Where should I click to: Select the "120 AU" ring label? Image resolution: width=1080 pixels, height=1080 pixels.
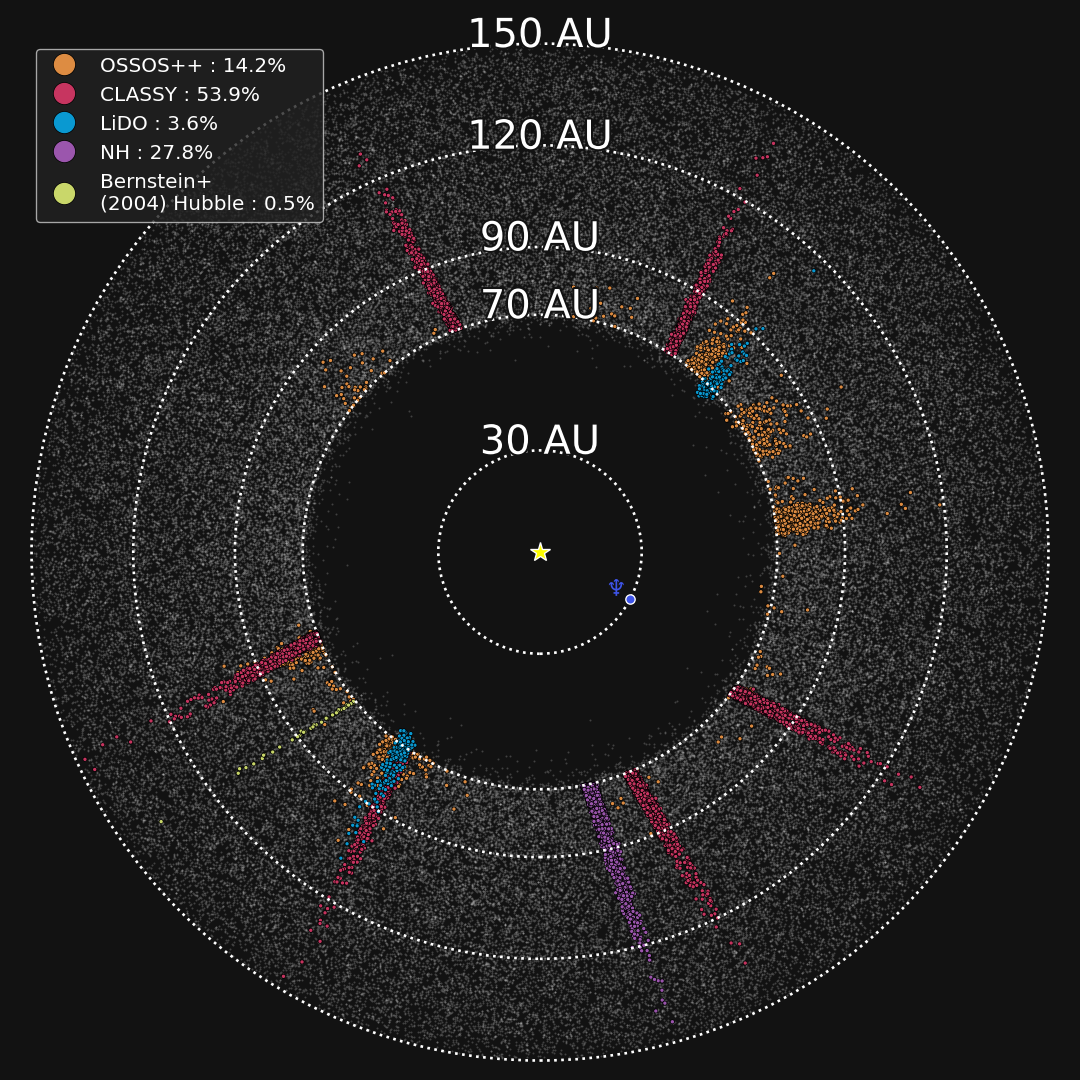coord(539,136)
